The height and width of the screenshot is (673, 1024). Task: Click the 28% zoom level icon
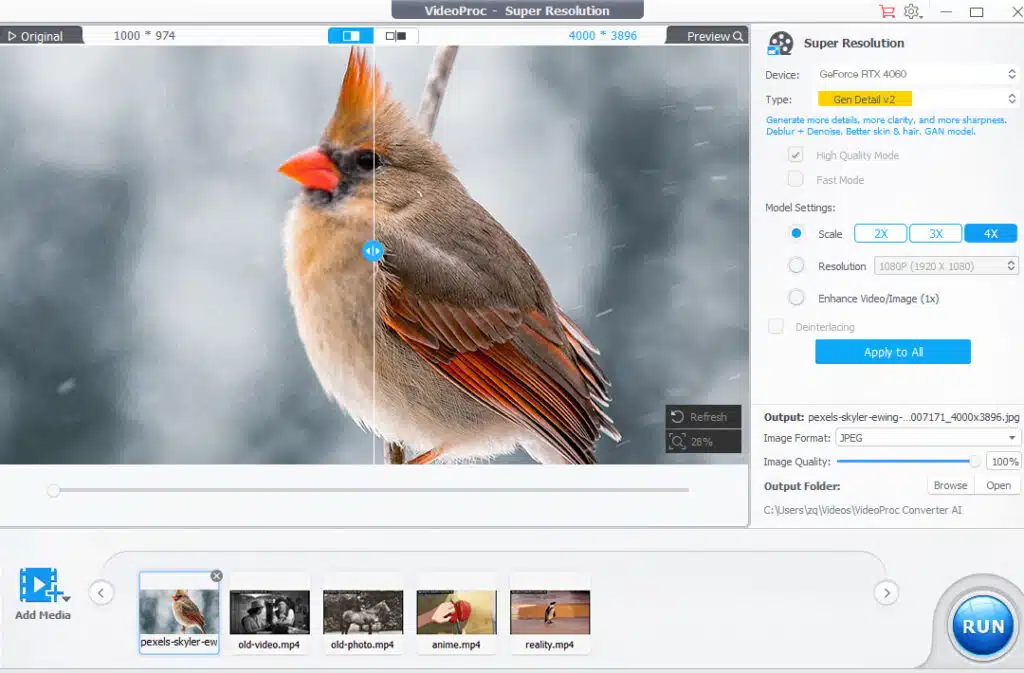(x=675, y=440)
